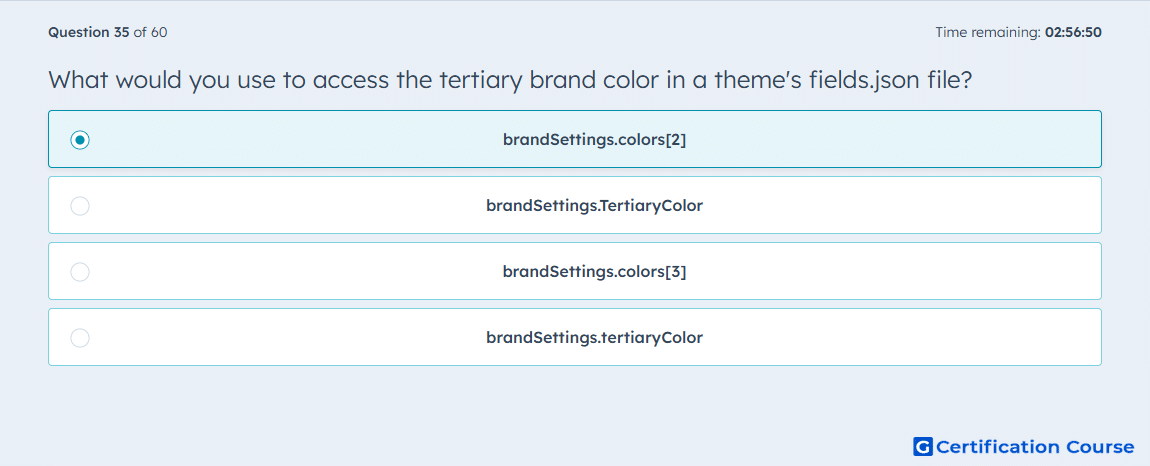Click the question heading about tertiary brand color

[510, 79]
